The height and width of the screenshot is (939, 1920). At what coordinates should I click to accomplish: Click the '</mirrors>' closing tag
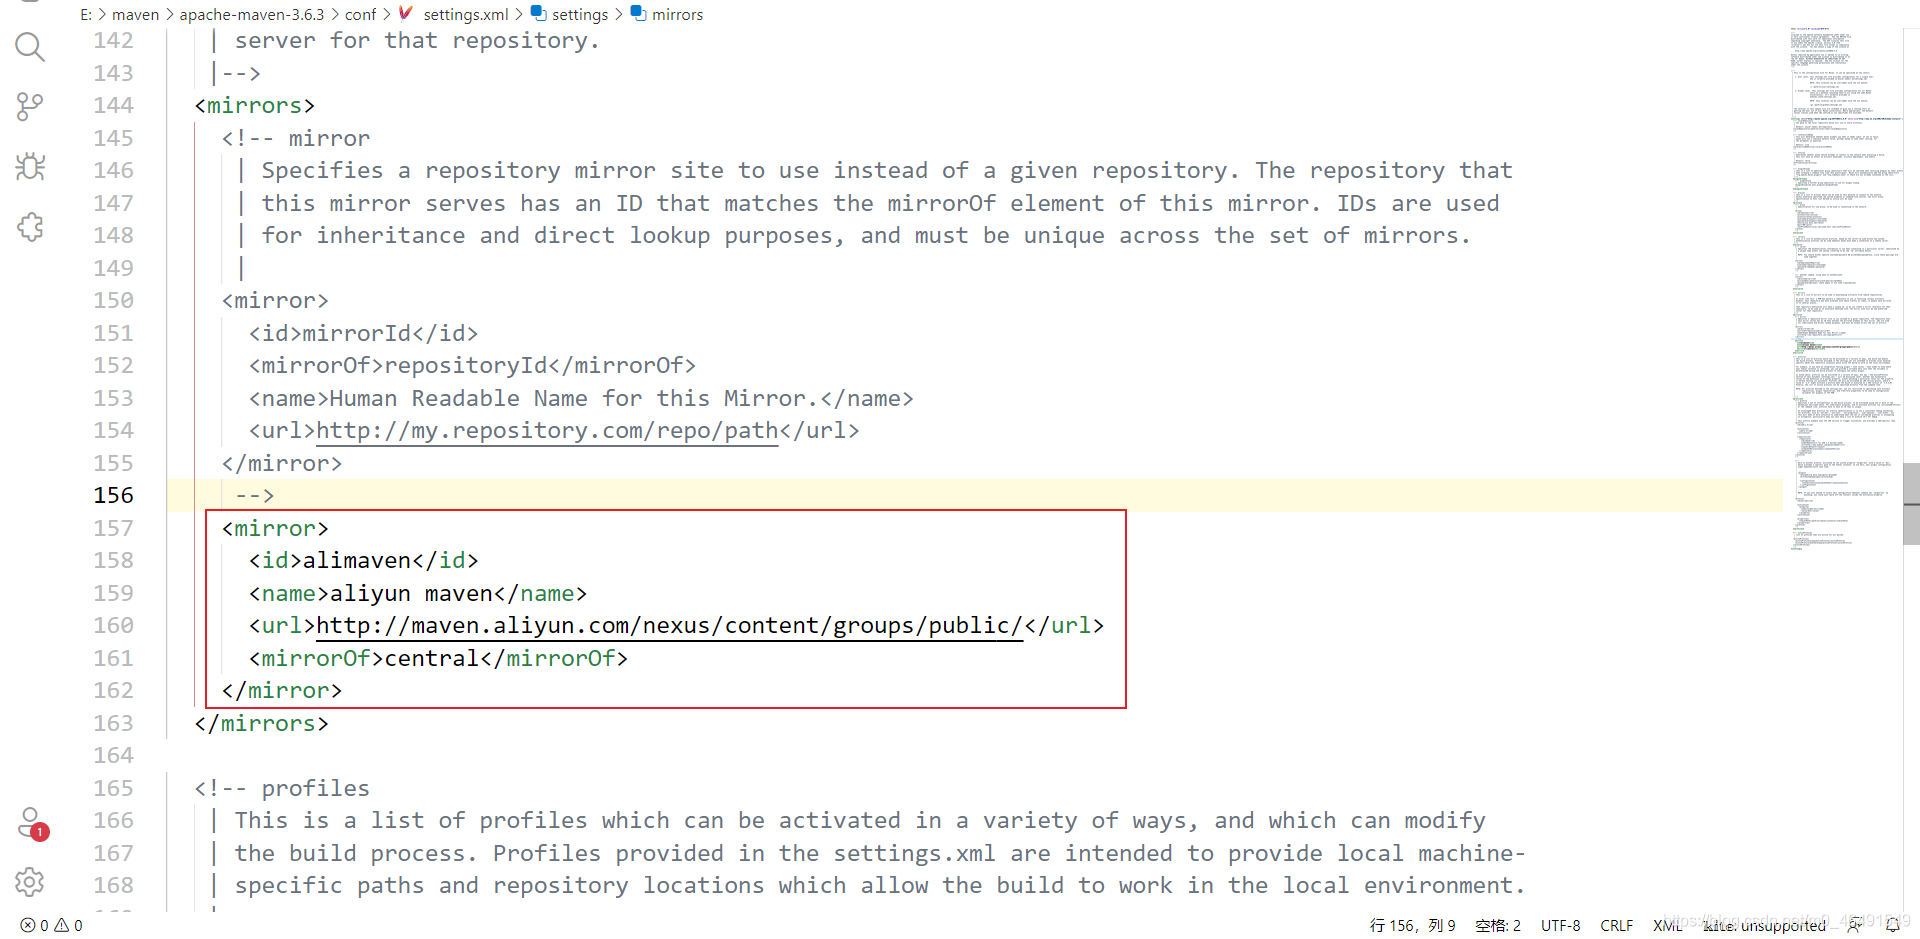tap(262, 724)
